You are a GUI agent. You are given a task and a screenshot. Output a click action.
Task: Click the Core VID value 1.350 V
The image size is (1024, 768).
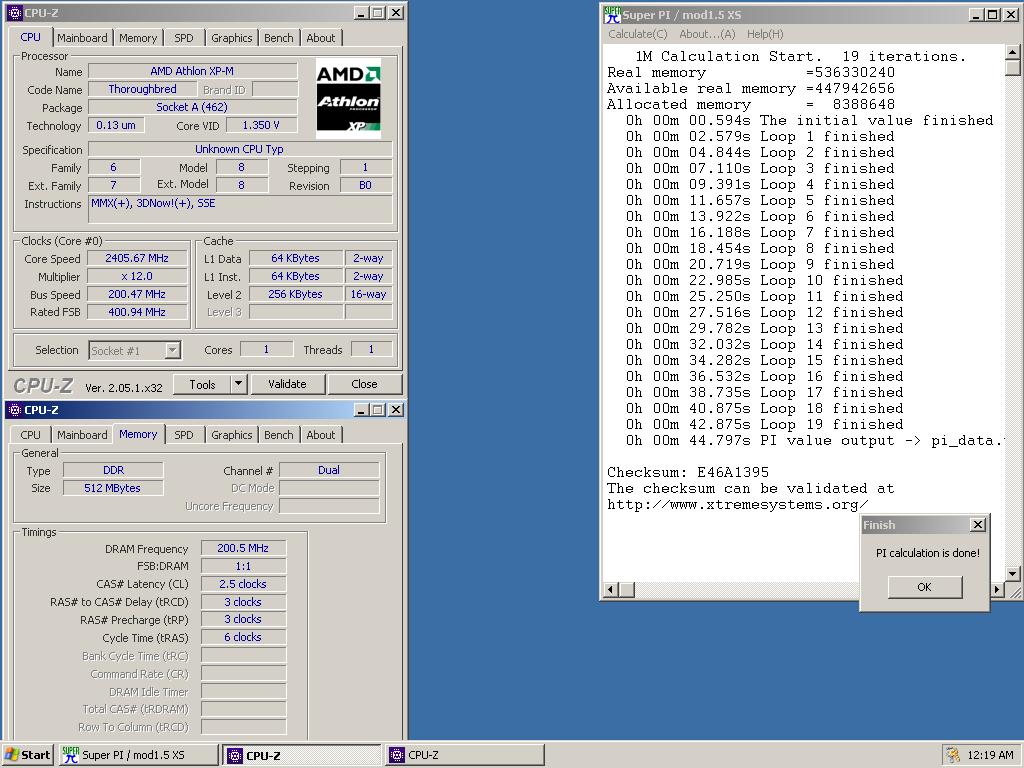261,125
